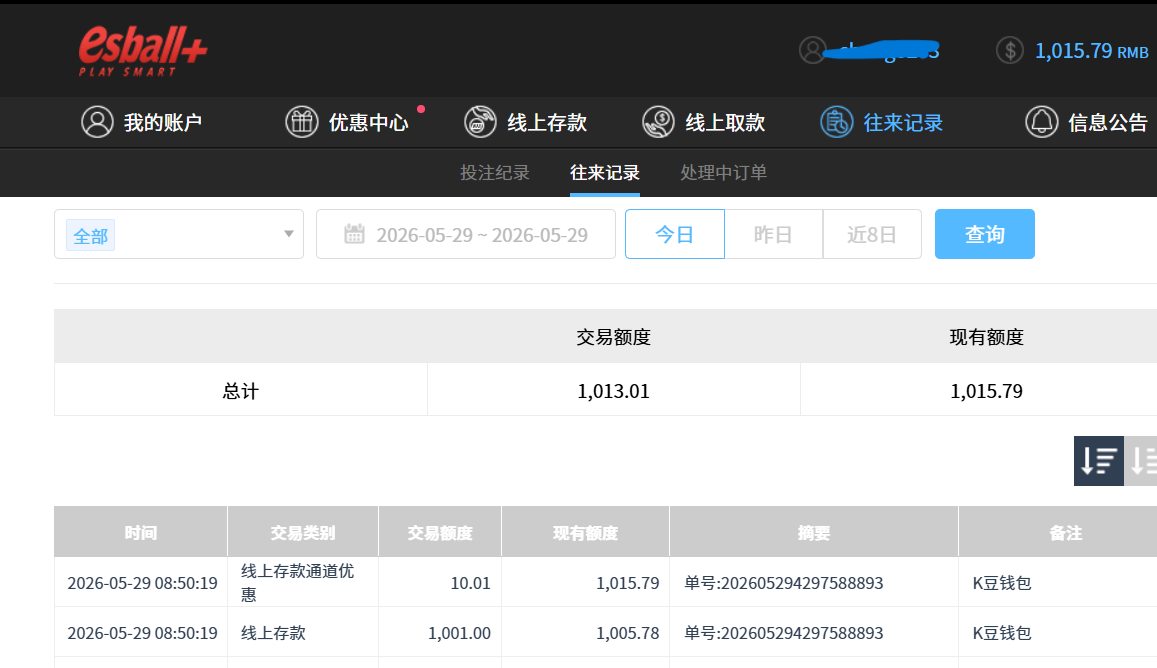1157x668 pixels.
Task: Open the 信息公告 menu
Action: click(x=1087, y=122)
